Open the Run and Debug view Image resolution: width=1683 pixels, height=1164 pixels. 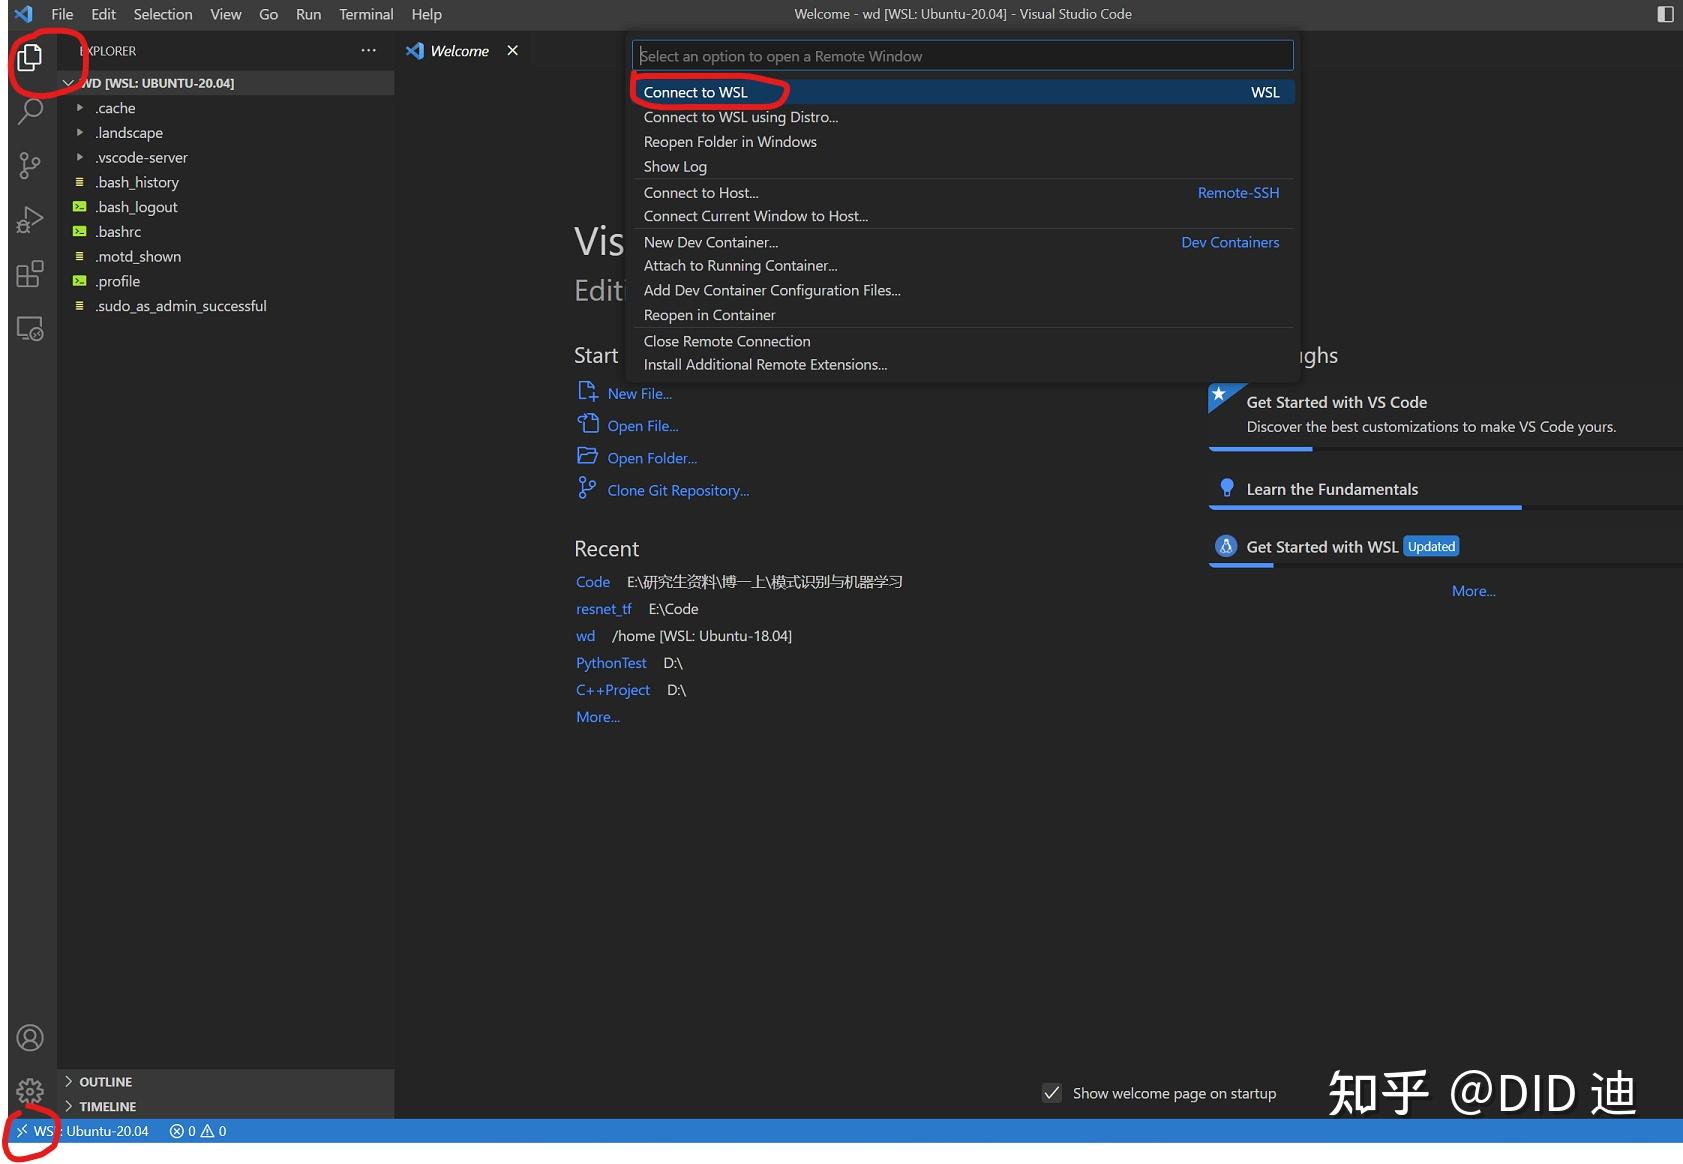point(30,220)
